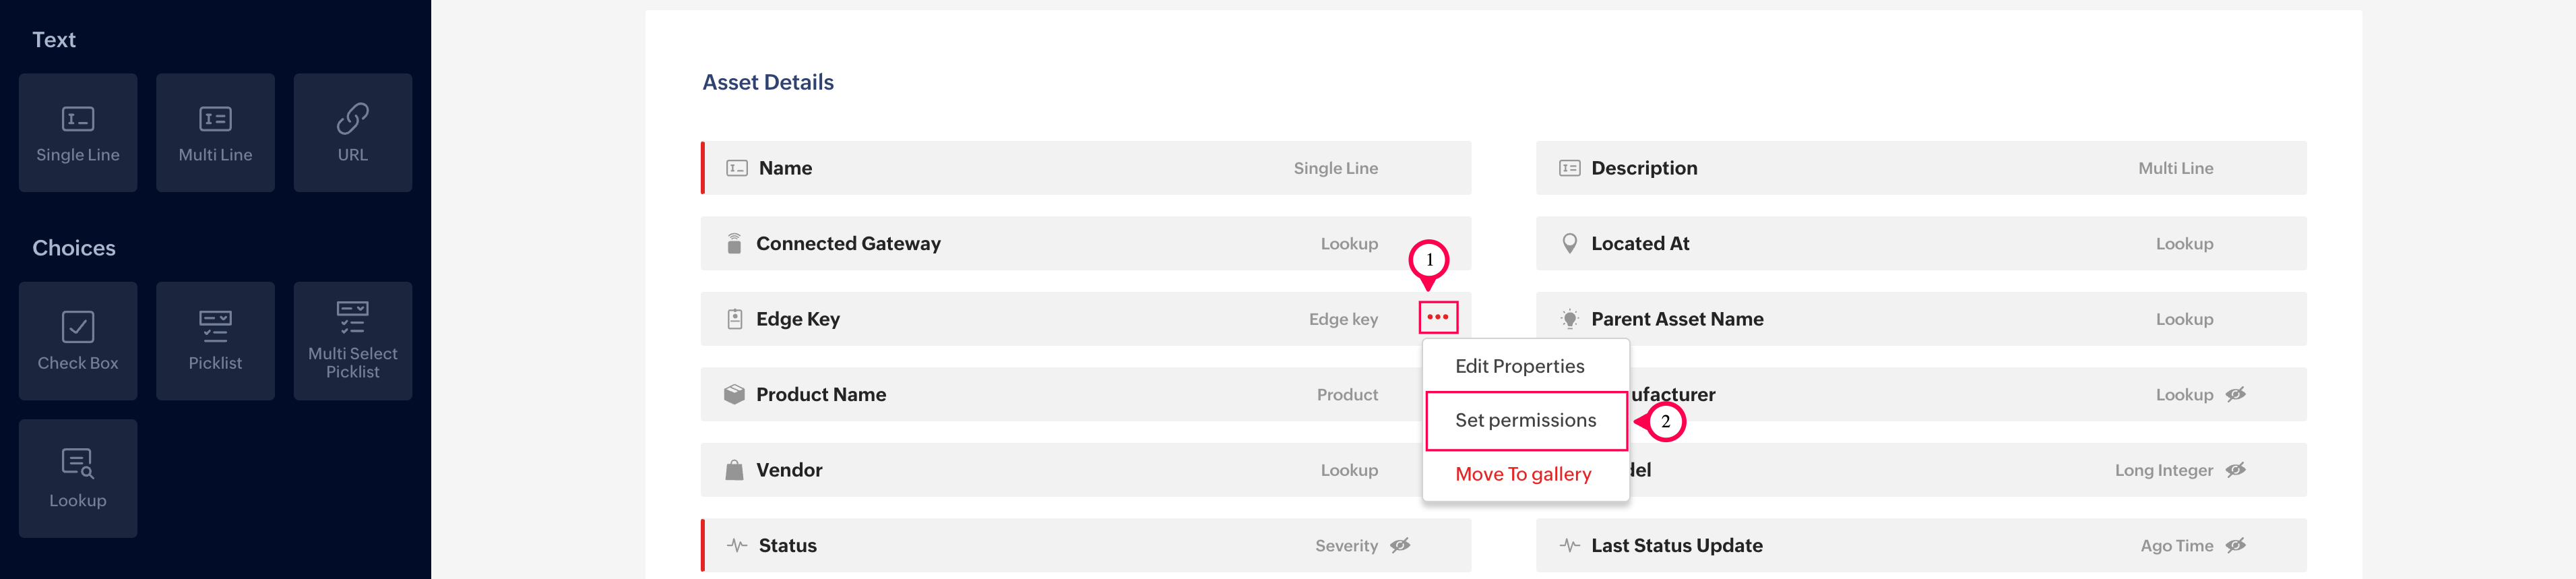Select the Single Line field tile
The width and height of the screenshot is (2576, 579).
point(78,133)
